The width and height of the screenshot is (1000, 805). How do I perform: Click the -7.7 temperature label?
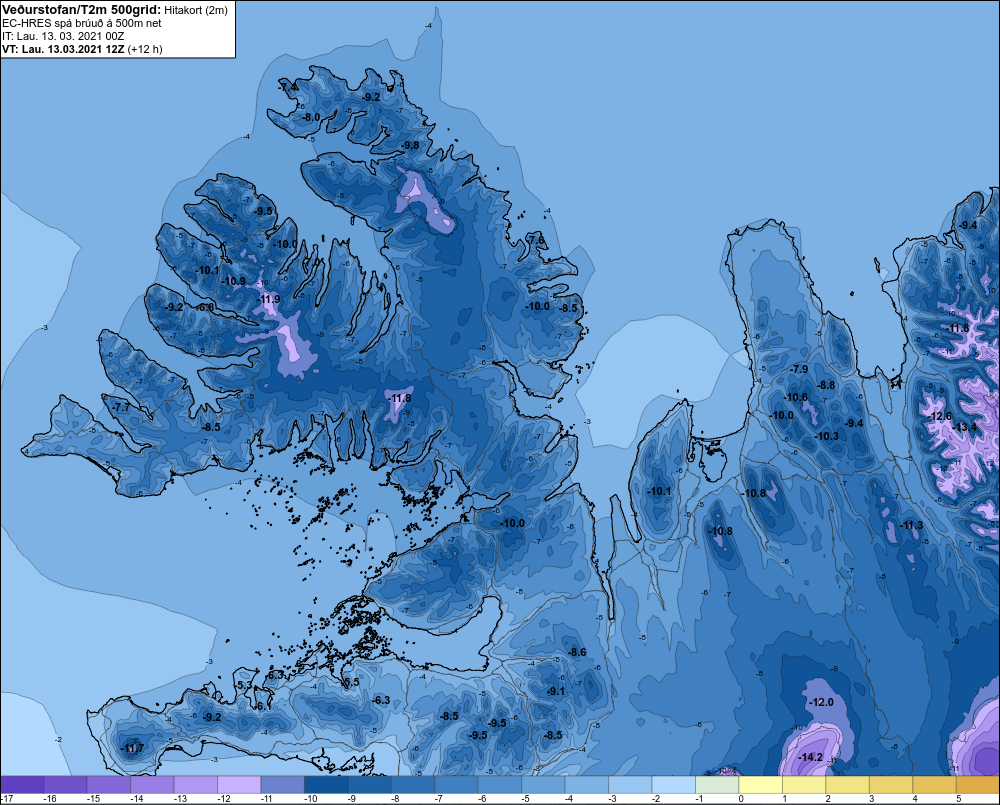121,407
